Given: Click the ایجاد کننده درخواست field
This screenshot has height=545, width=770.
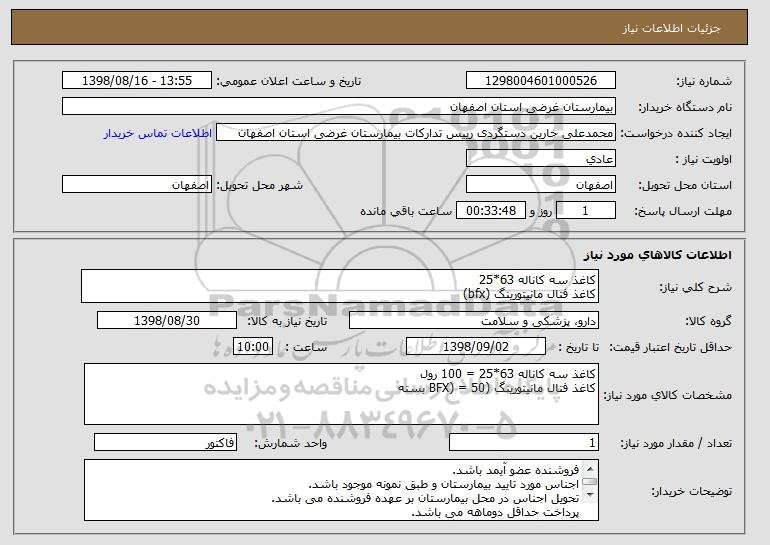Looking at the screenshot, I should (x=416, y=133).
